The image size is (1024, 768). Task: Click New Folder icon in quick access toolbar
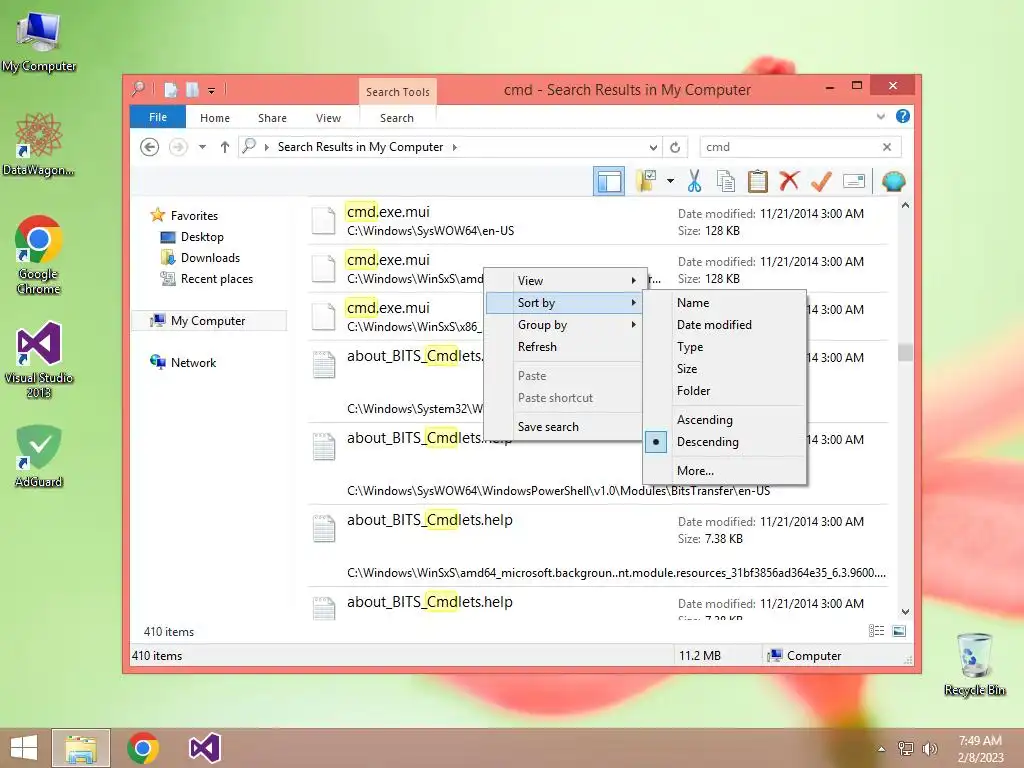point(192,89)
